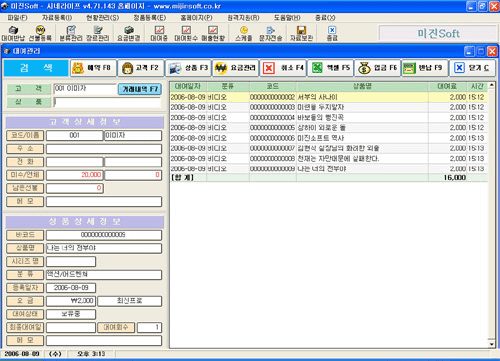Click the 종료 icon in the top toolbar
Image resolution: width=500 pixels, height=361 pixels.
(x=332, y=34)
